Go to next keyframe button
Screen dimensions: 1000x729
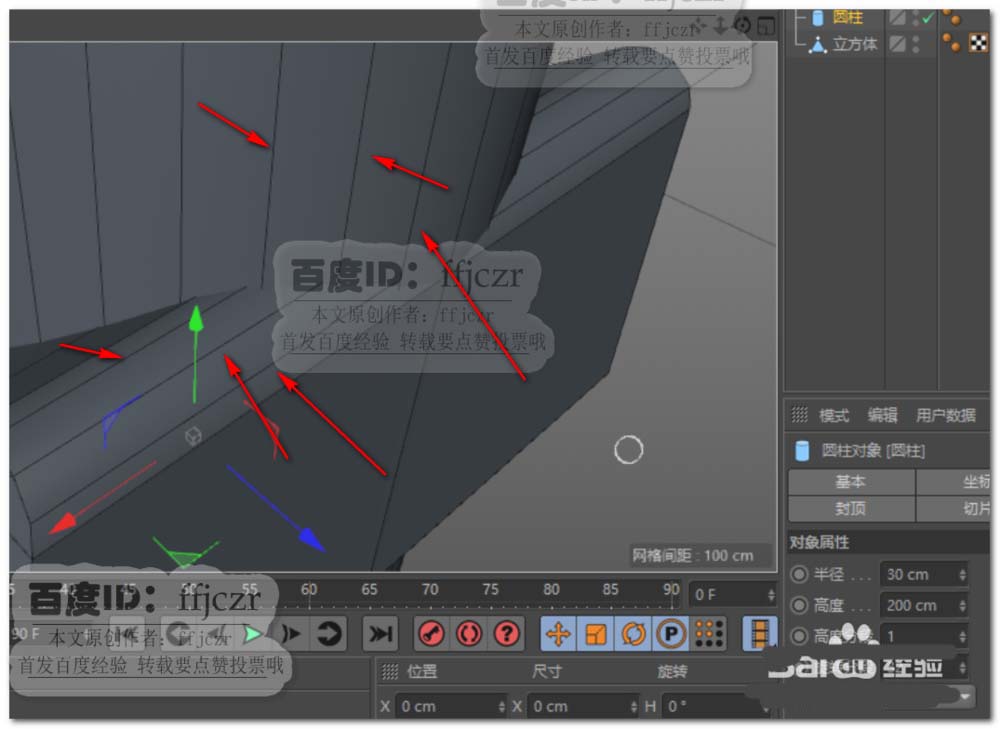[291, 634]
